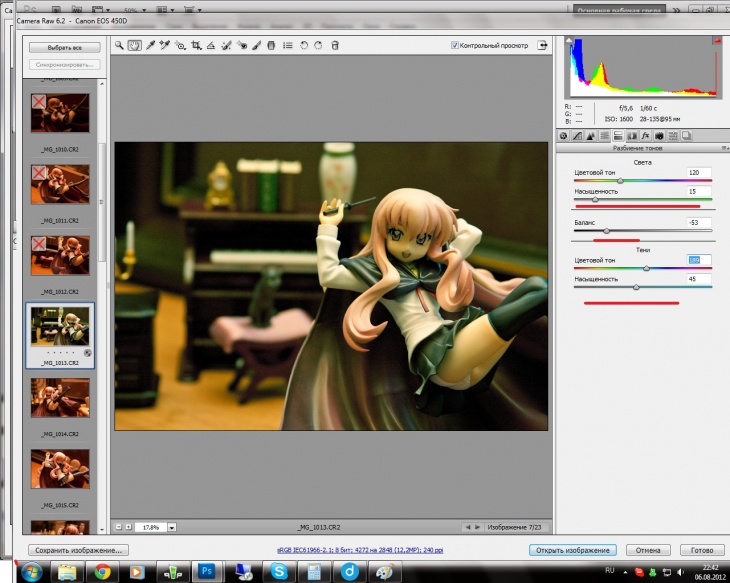Open Skype from the taskbar
Image resolution: width=730 pixels, height=583 pixels.
[x=279, y=571]
